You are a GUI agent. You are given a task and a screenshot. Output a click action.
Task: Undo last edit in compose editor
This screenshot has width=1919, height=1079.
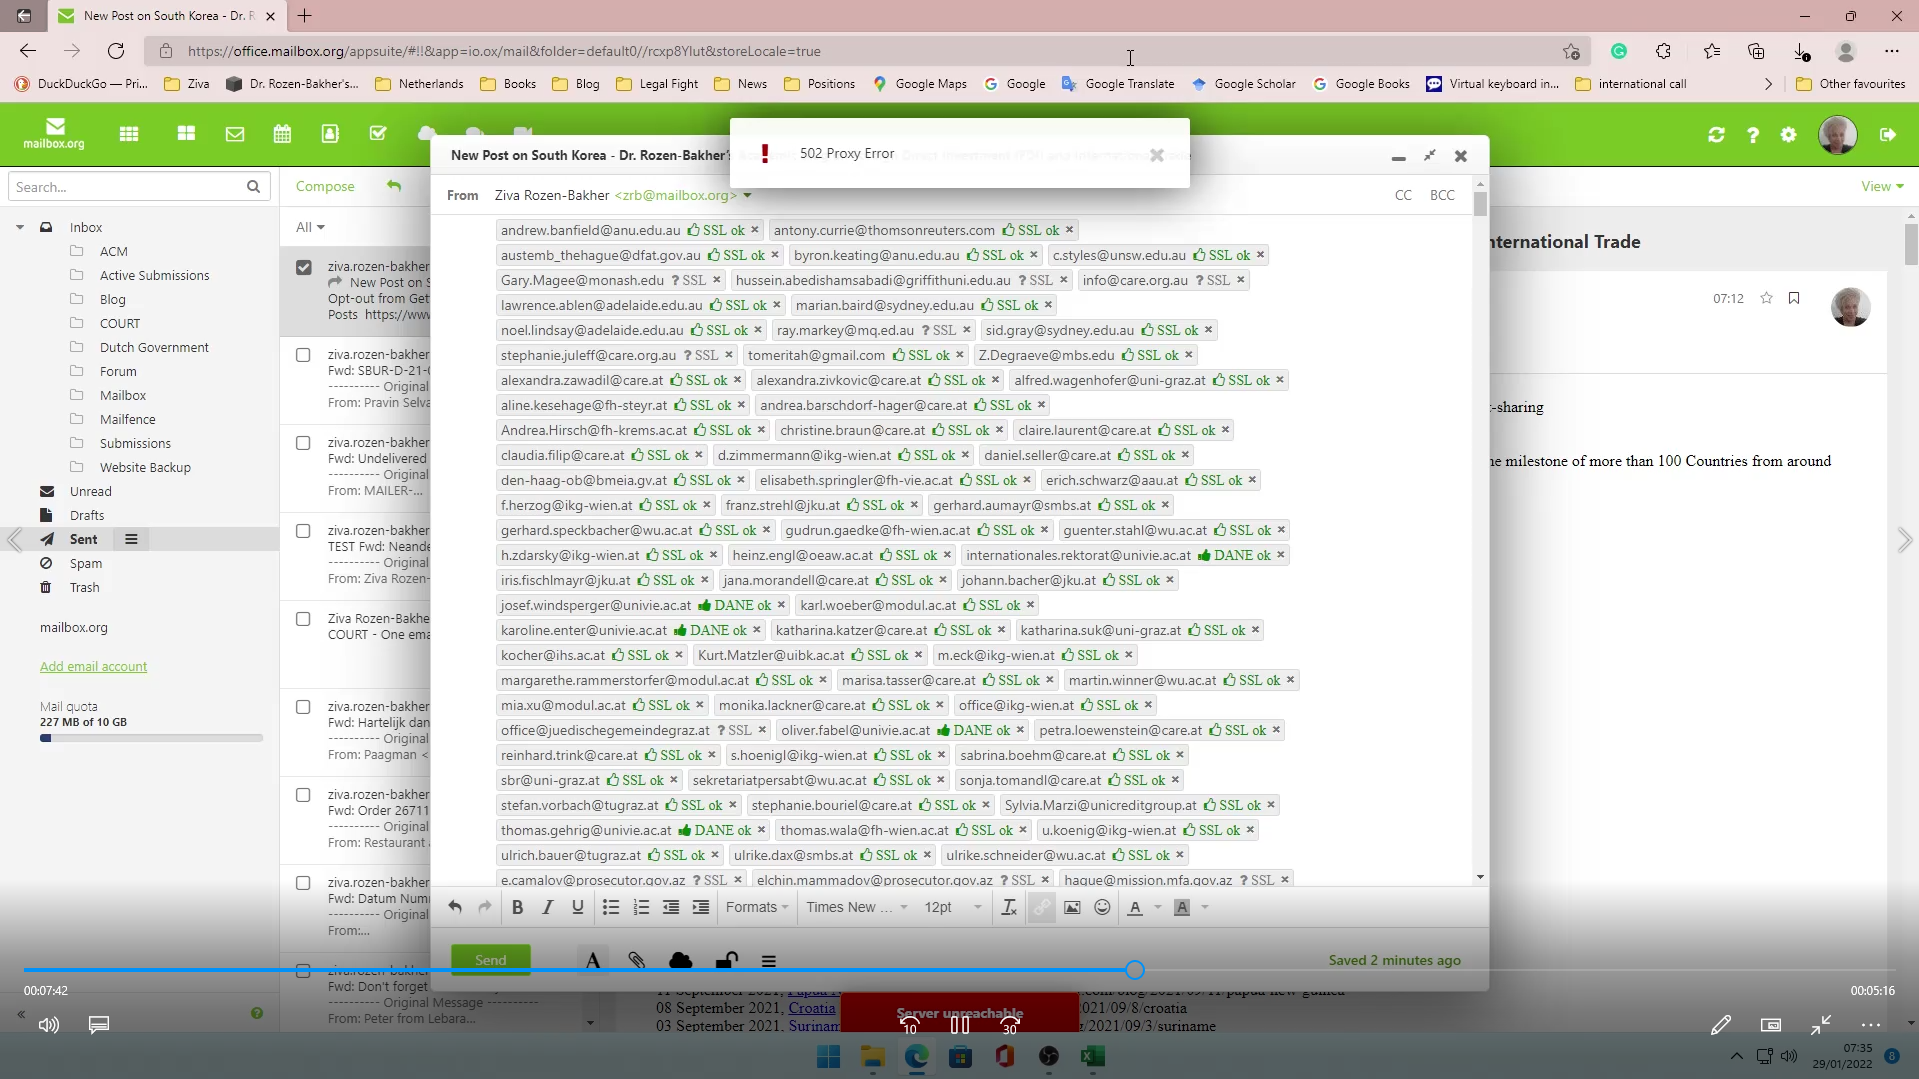coord(455,907)
